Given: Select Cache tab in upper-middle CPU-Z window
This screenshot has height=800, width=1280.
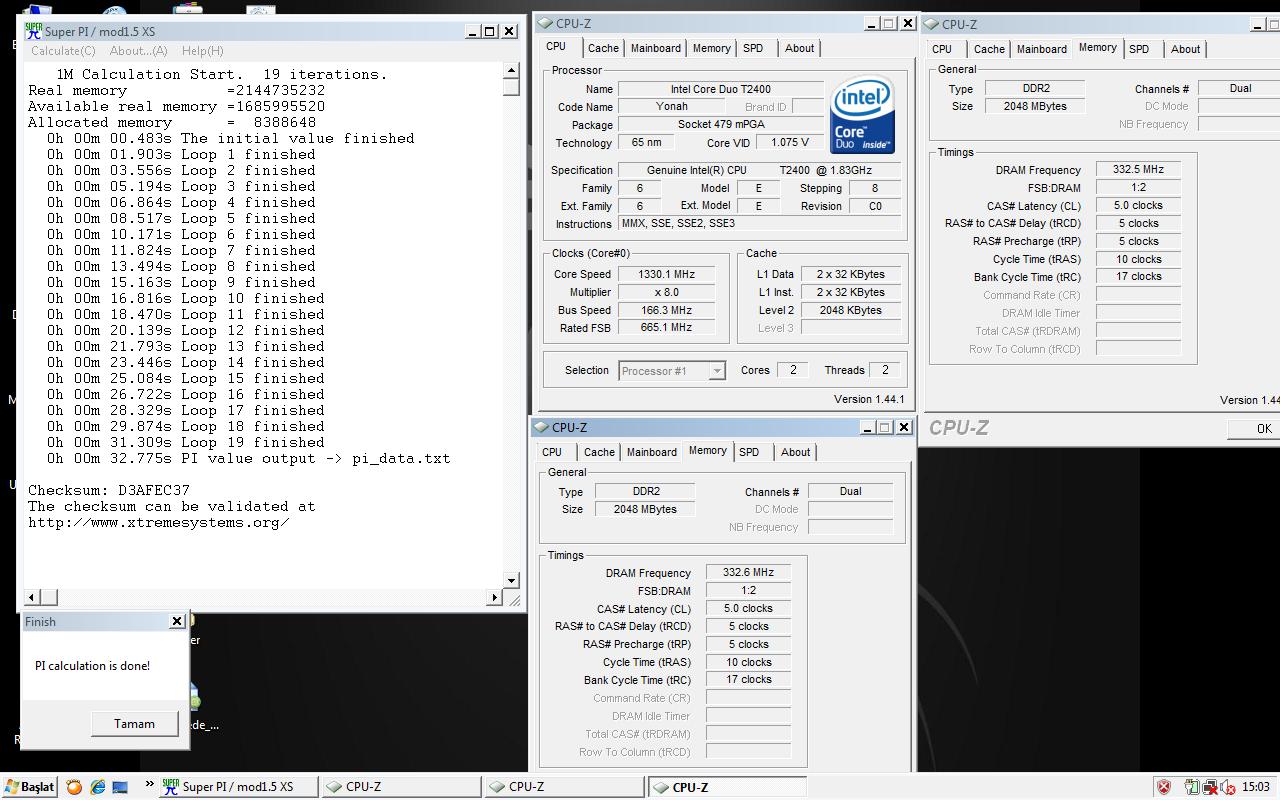Looking at the screenshot, I should tap(603, 48).
